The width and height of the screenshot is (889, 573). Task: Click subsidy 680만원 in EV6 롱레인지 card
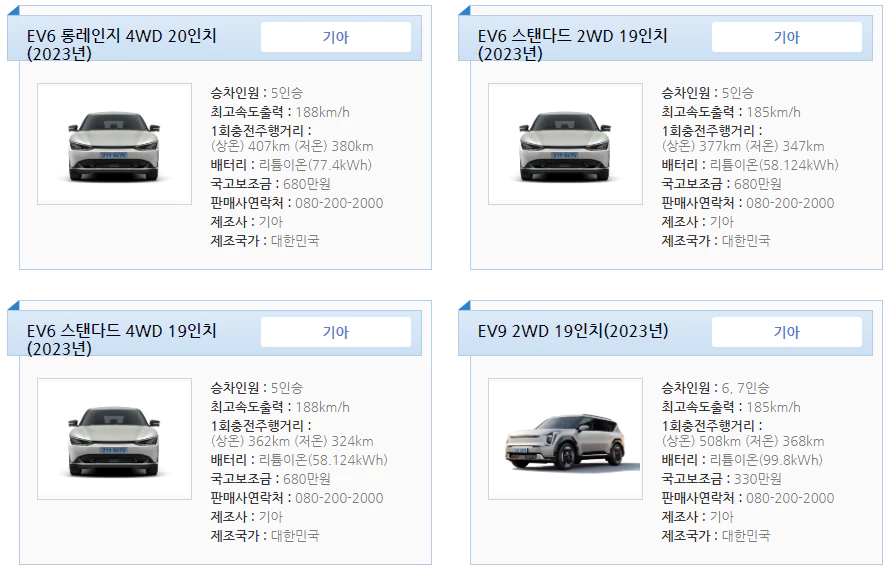(307, 184)
